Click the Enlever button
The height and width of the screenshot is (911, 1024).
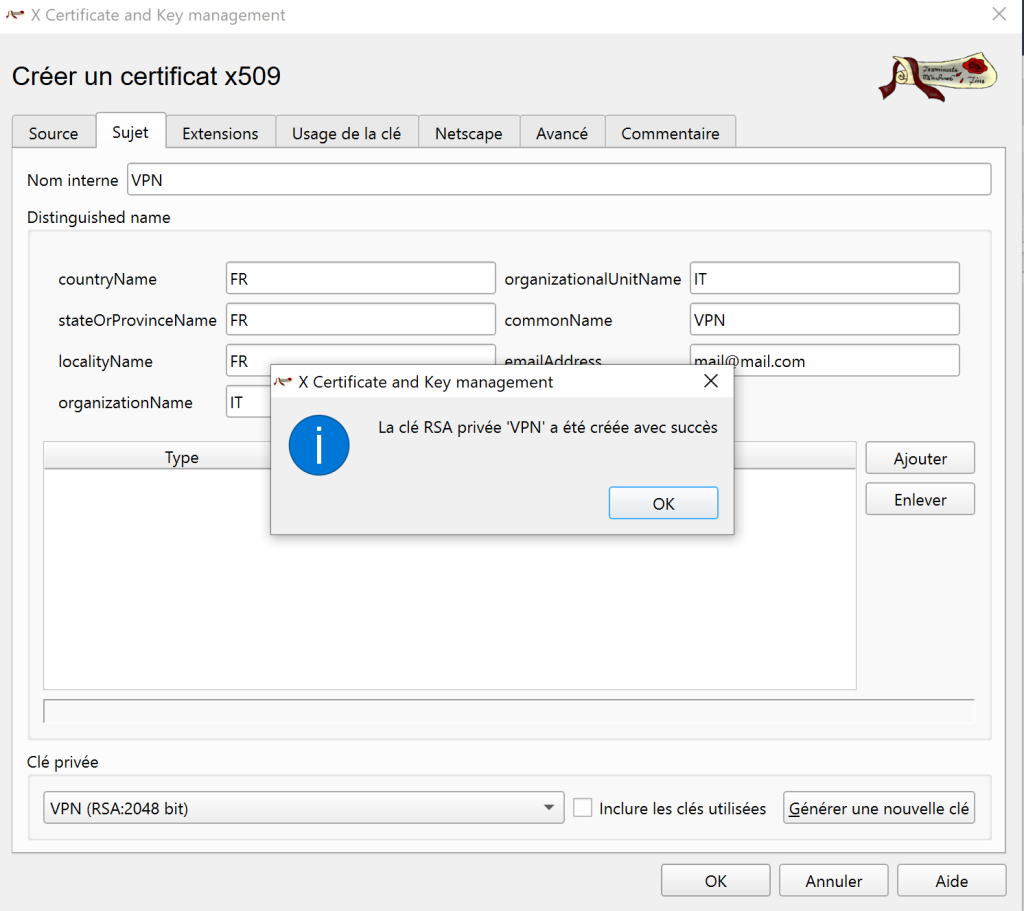click(x=919, y=499)
